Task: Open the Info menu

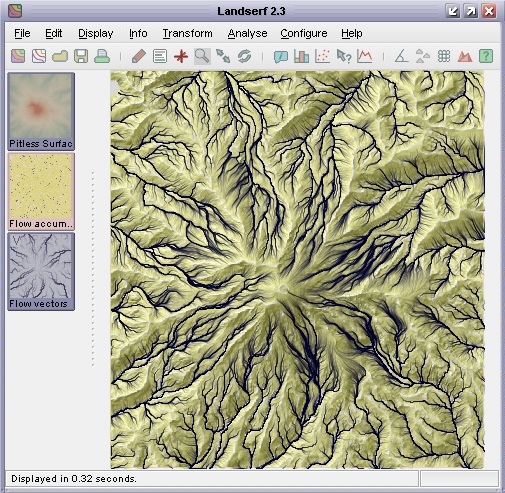Action: pyautogui.click(x=138, y=33)
